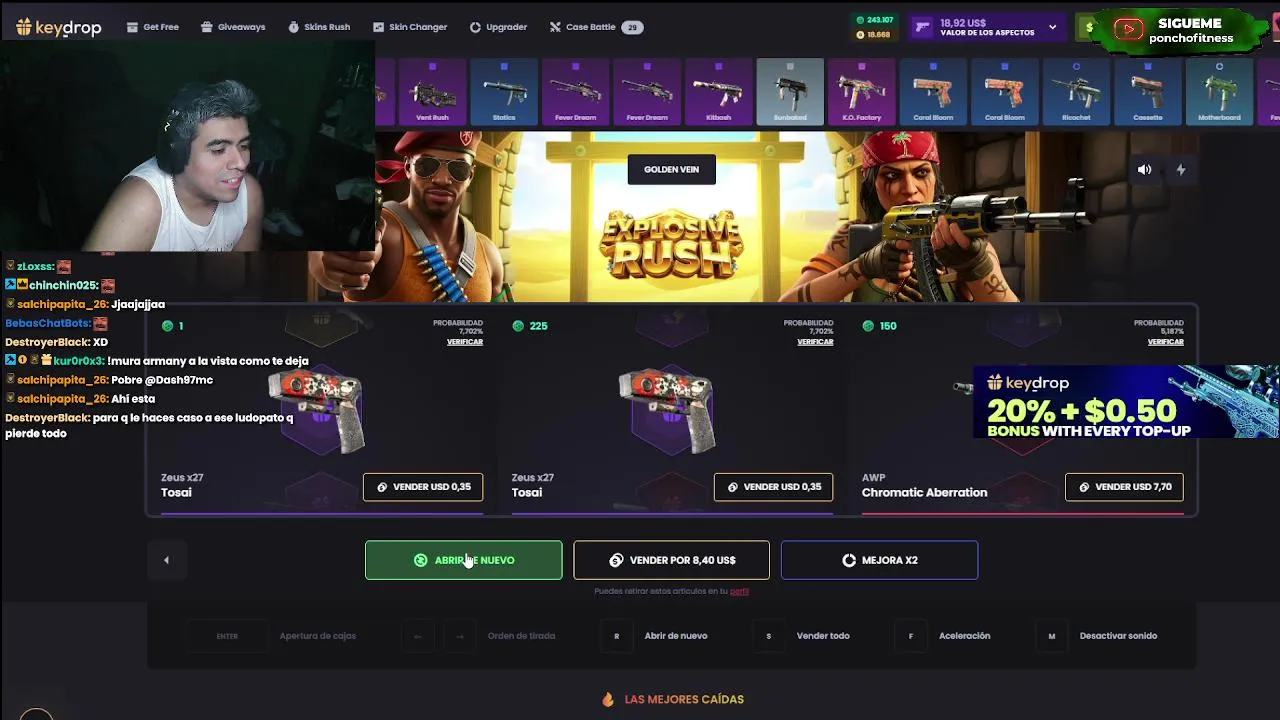Go back with the left arrow
This screenshot has height=720, width=1280.
166,560
